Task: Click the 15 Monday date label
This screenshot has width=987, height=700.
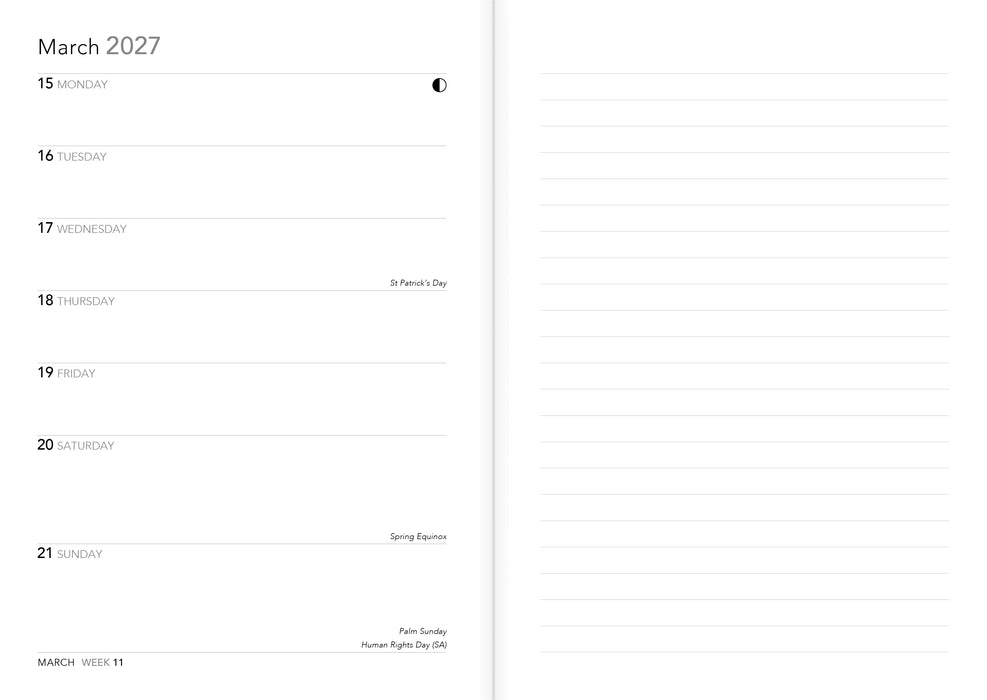Action: coord(72,84)
